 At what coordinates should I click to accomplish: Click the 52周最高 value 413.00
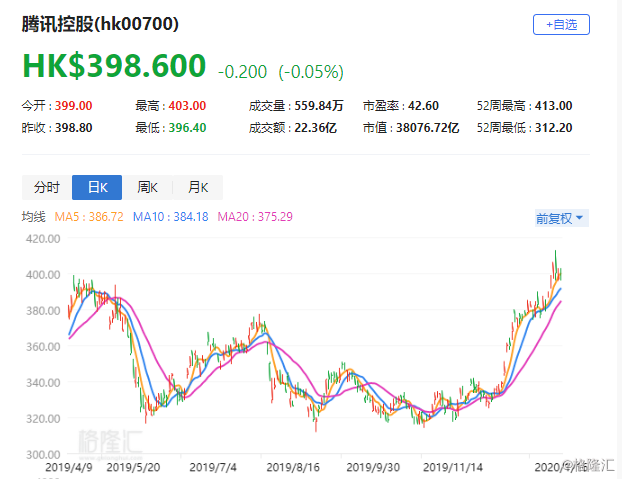(x=553, y=106)
